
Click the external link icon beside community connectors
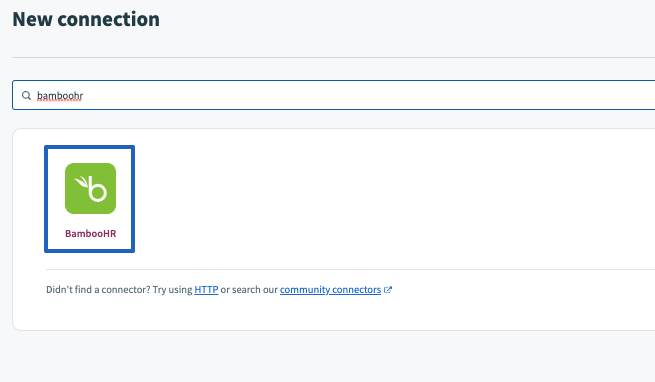tap(388, 290)
